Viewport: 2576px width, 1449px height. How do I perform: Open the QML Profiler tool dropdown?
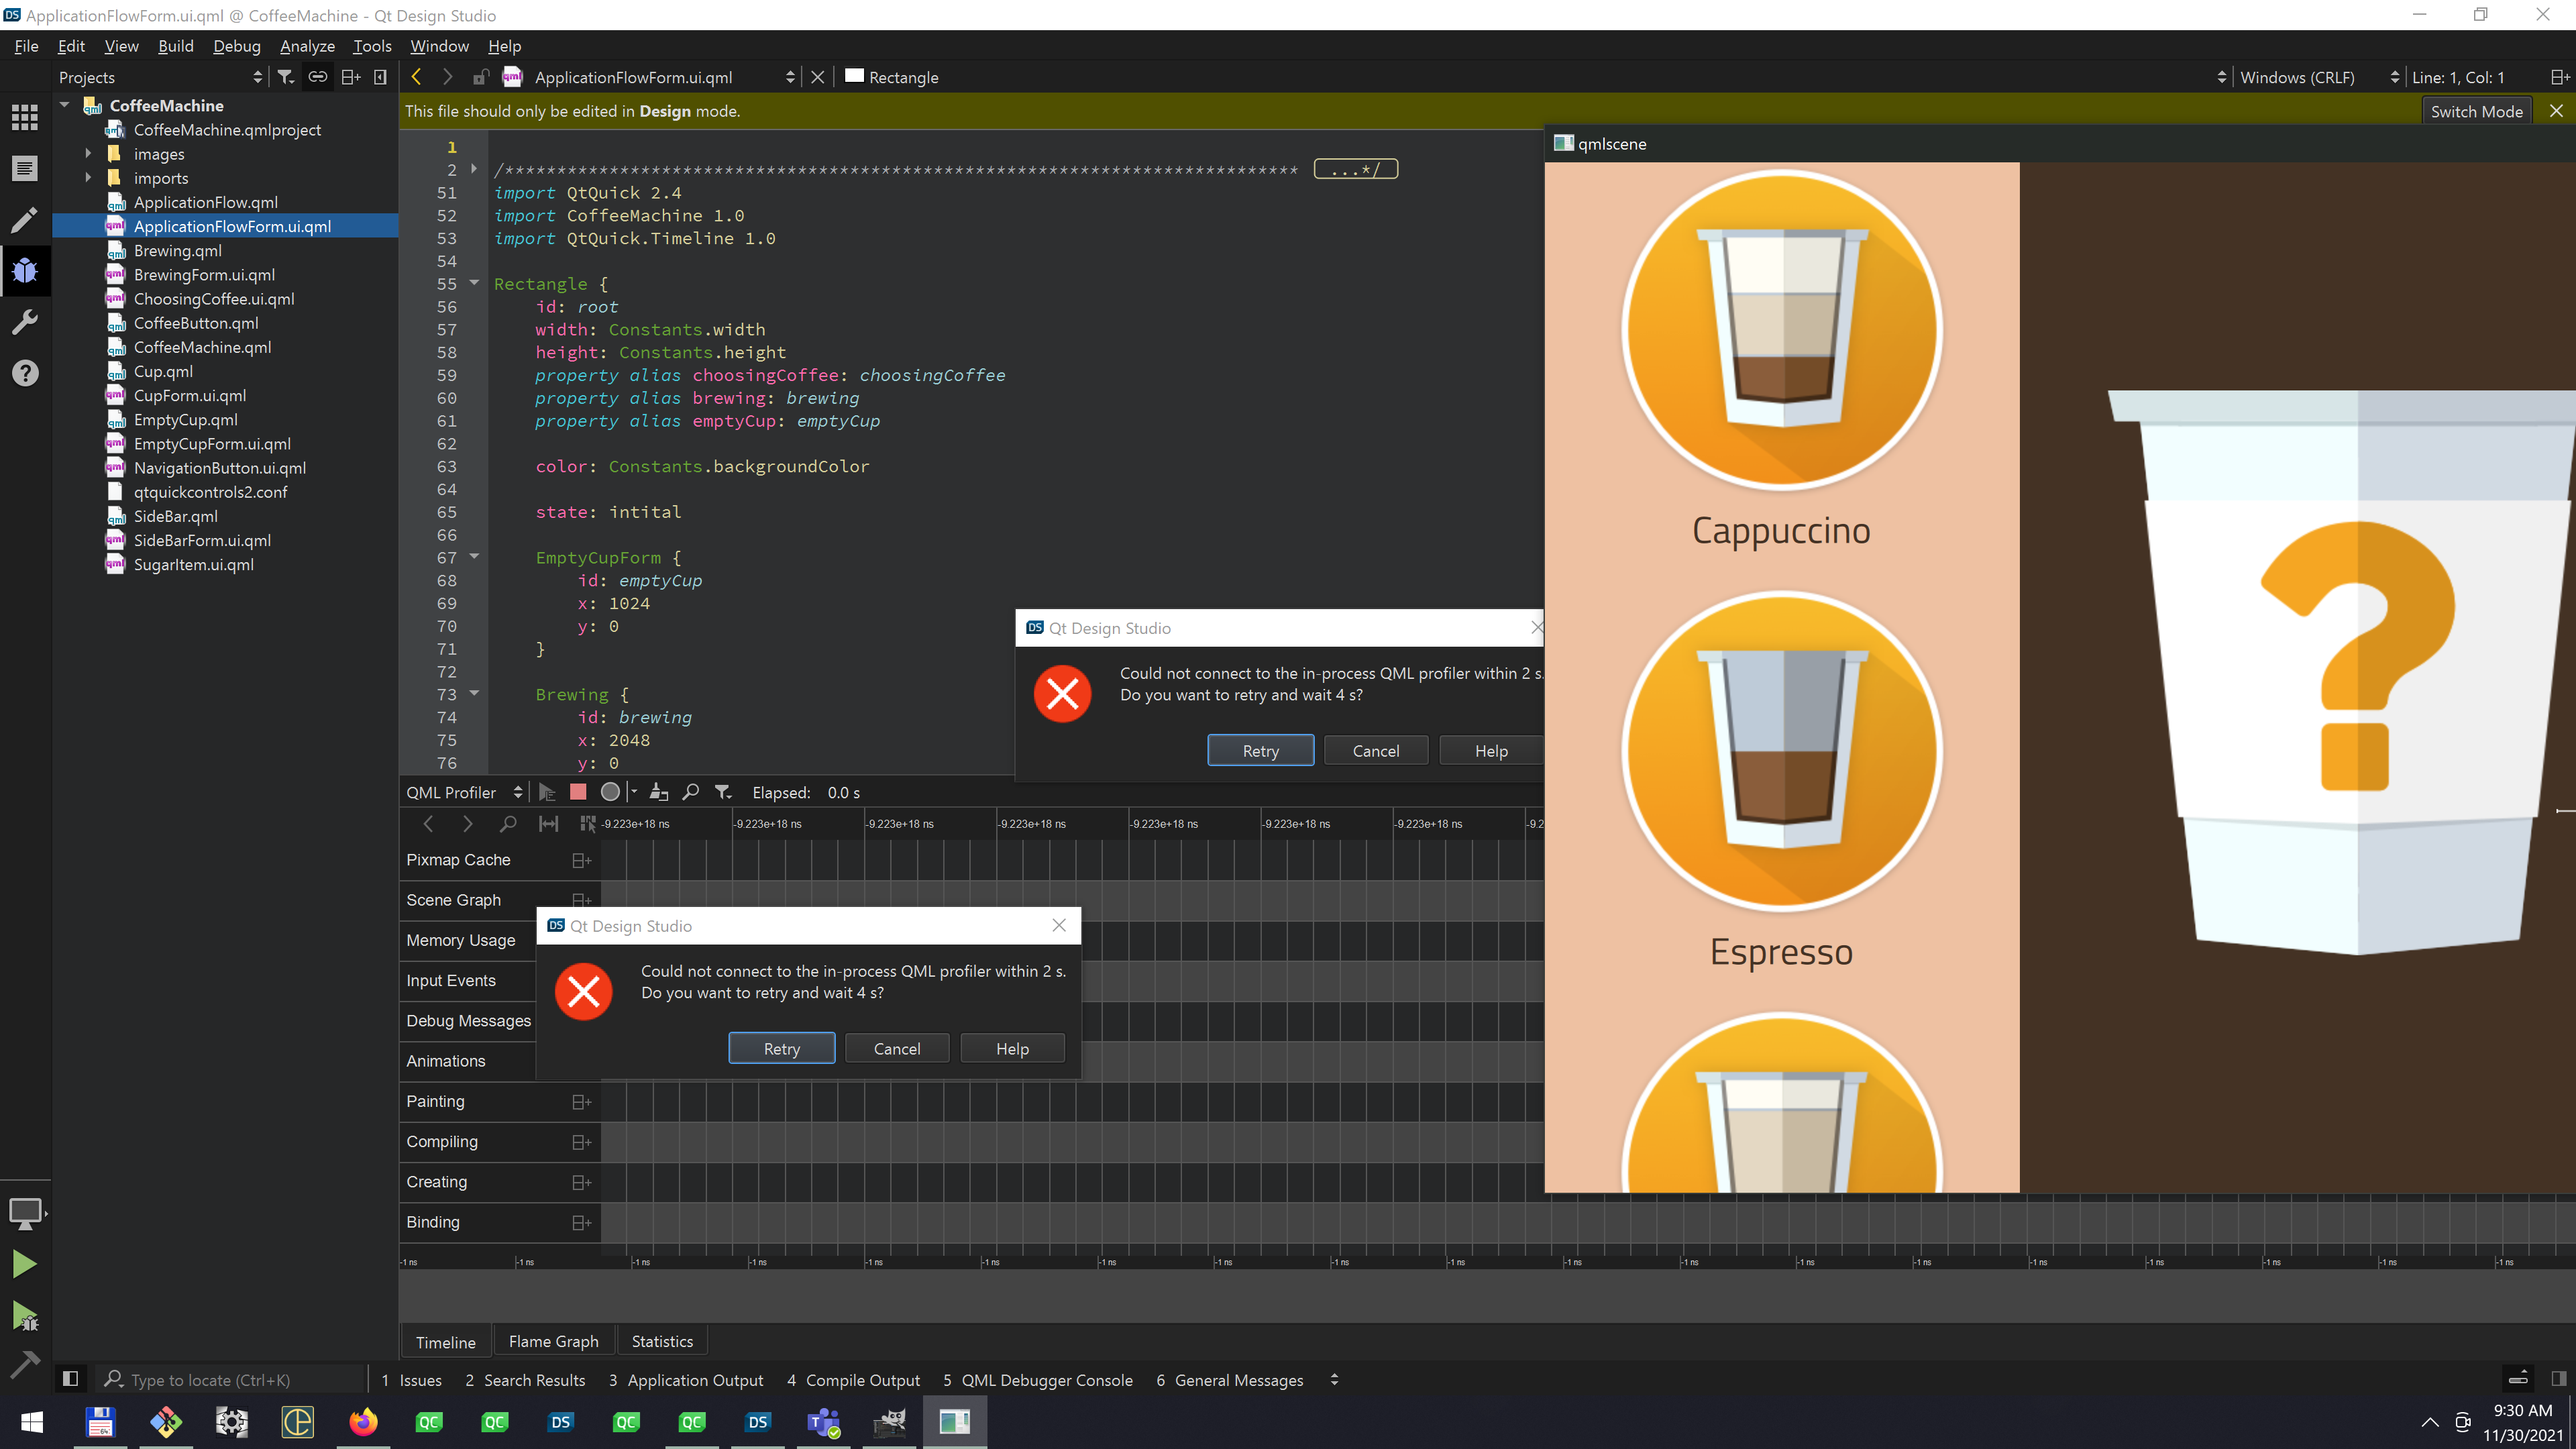pos(464,792)
